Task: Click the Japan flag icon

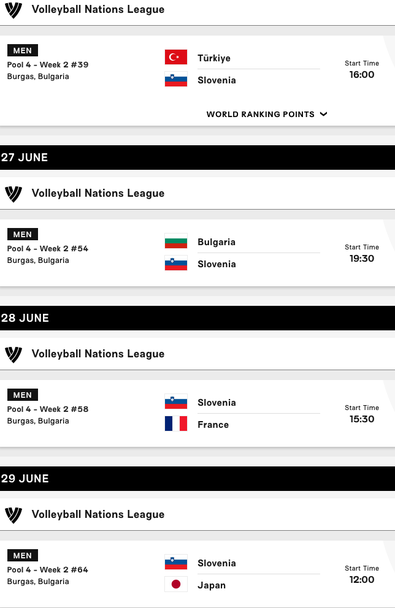Action: click(176, 584)
